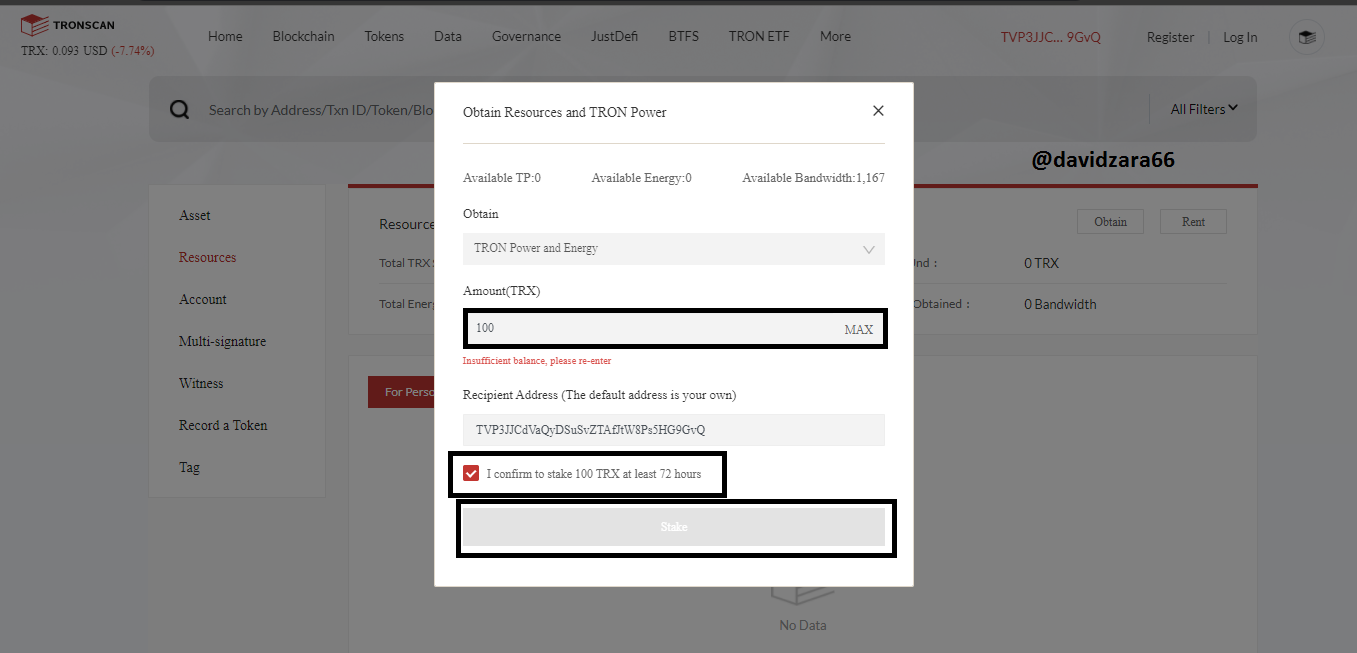Open the Blockchain menu
Image resolution: width=1357 pixels, height=653 pixels.
[303, 36]
